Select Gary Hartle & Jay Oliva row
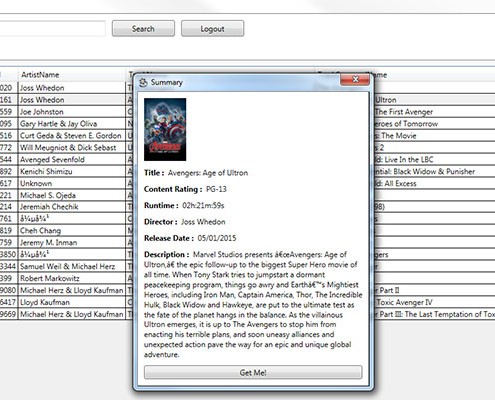 [72, 124]
